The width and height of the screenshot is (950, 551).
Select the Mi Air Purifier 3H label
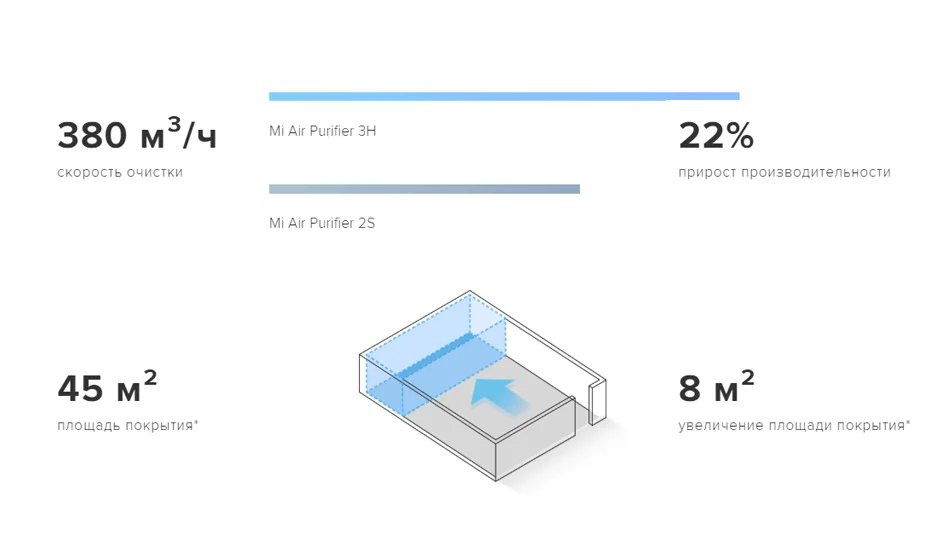[322, 131]
